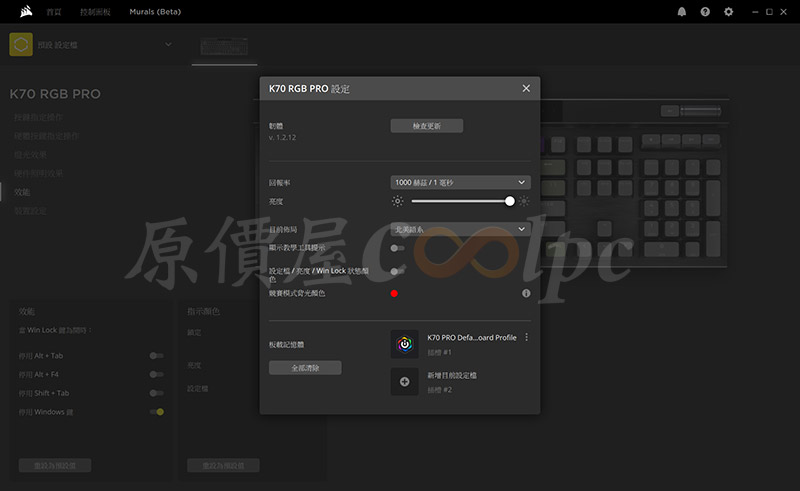Open three-dot menu for K70 PRO profile
The height and width of the screenshot is (491, 800).
(527, 337)
